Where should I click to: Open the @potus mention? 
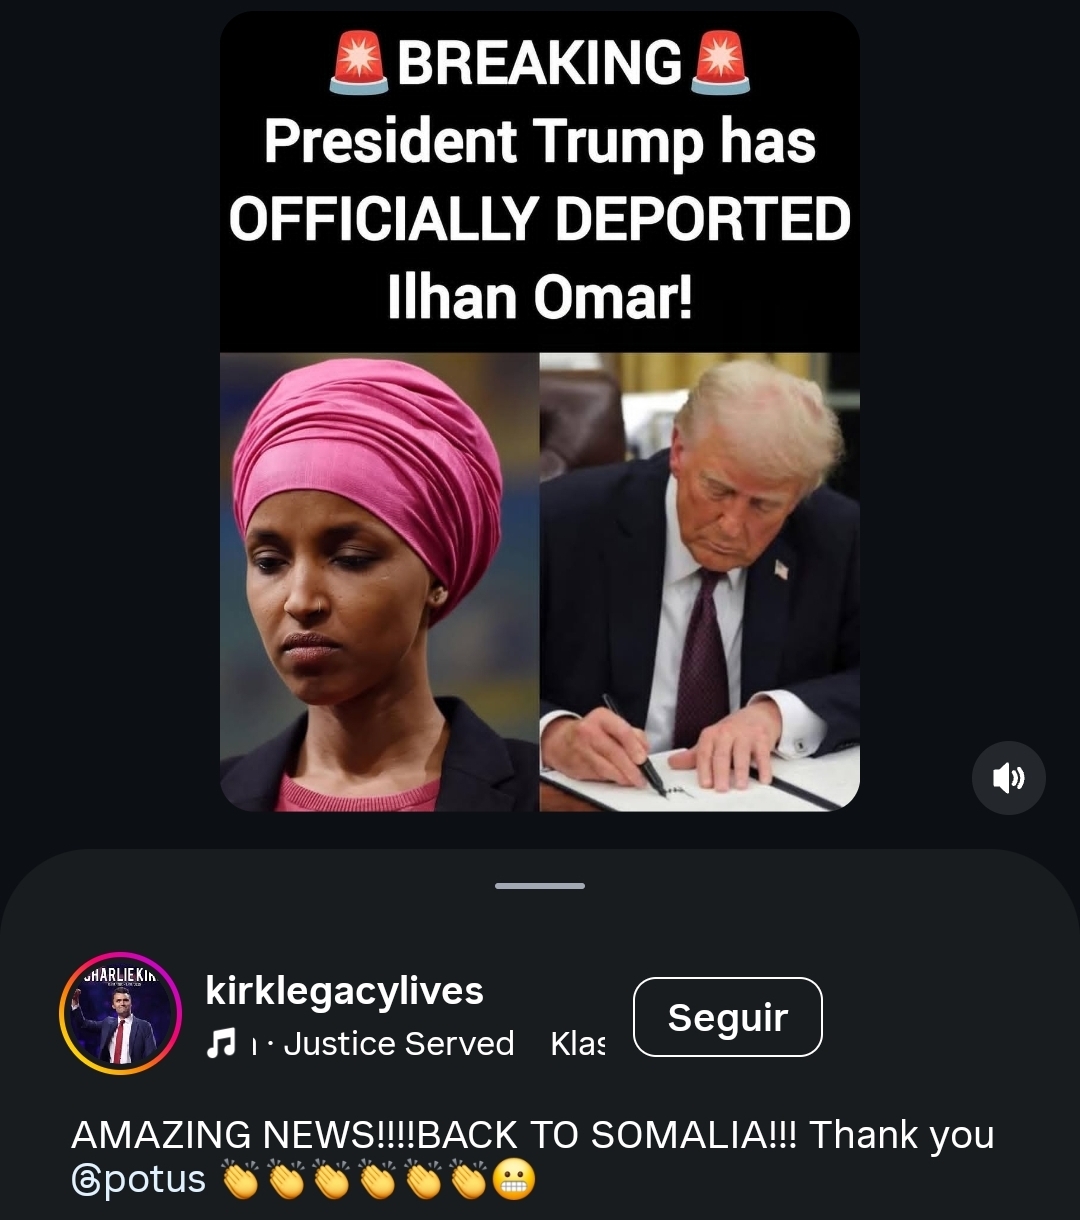[139, 1180]
